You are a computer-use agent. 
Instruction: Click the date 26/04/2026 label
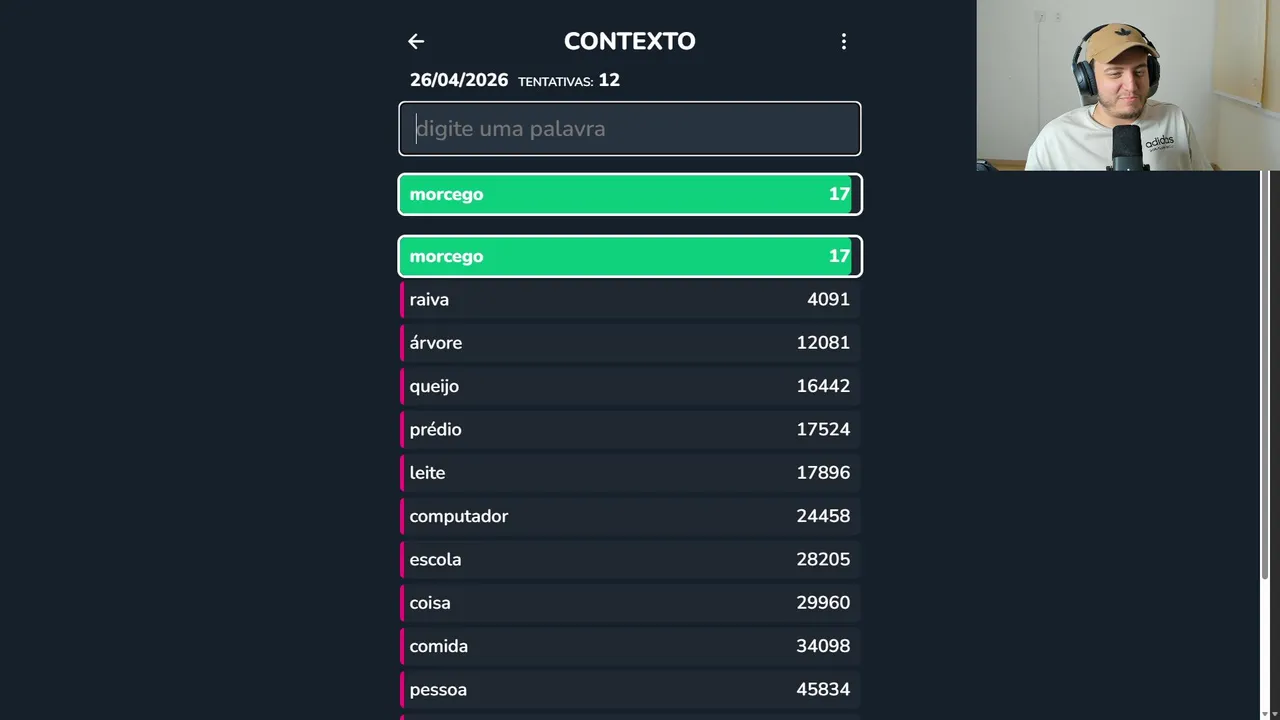(459, 80)
